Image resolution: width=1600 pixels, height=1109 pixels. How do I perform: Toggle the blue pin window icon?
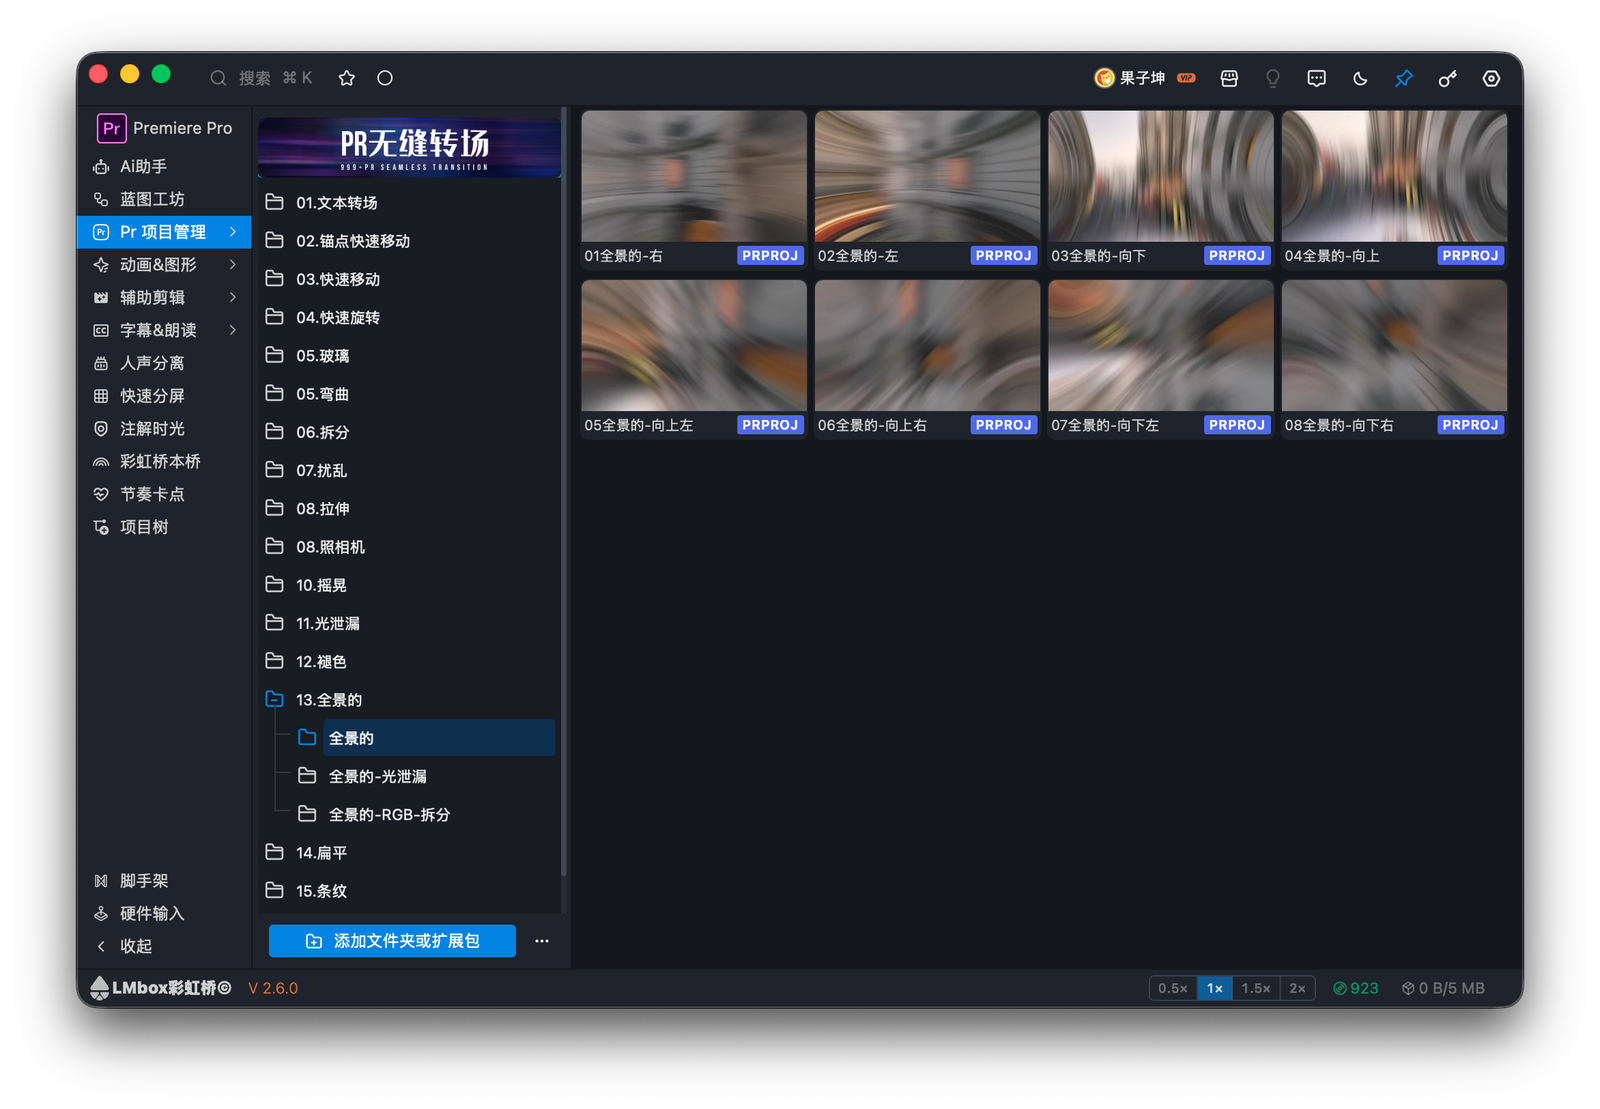click(1404, 78)
